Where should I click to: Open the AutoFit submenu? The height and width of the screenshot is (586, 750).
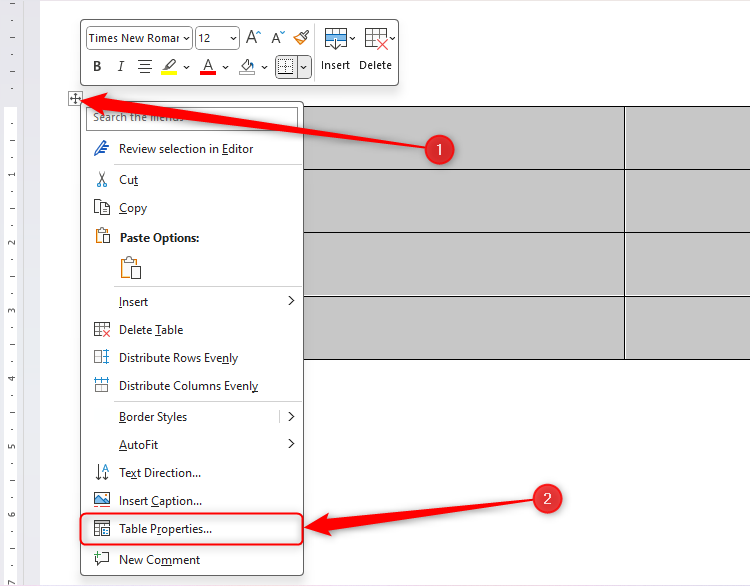pos(192,444)
